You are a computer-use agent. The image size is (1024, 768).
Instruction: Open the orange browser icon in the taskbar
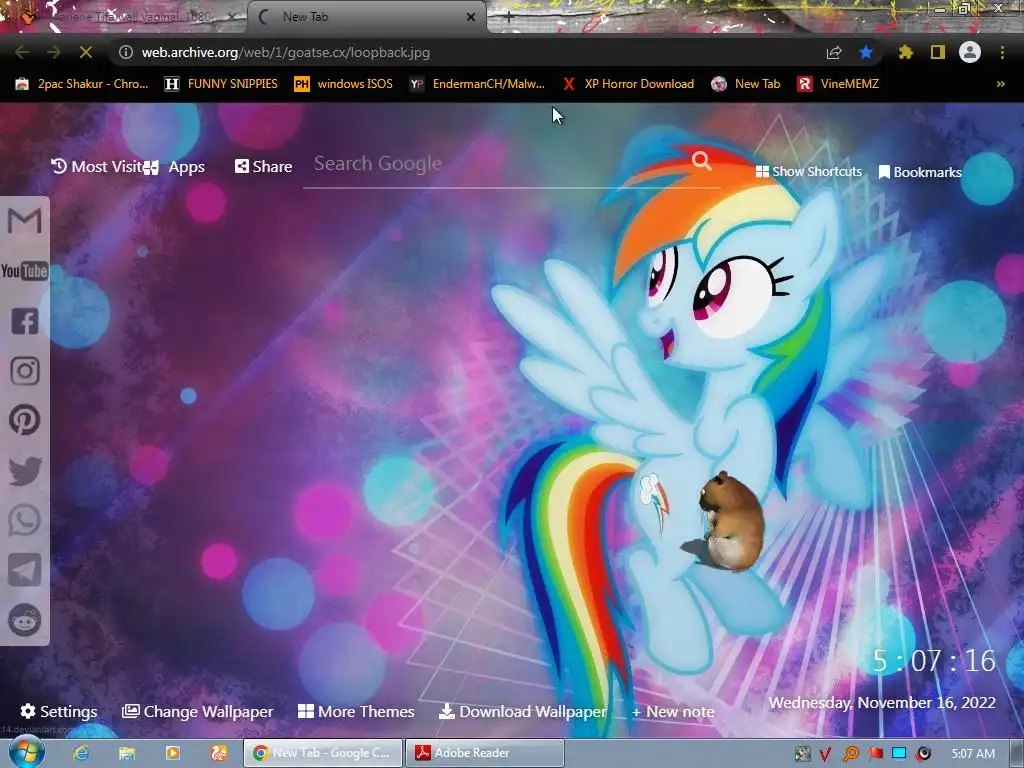(x=218, y=753)
